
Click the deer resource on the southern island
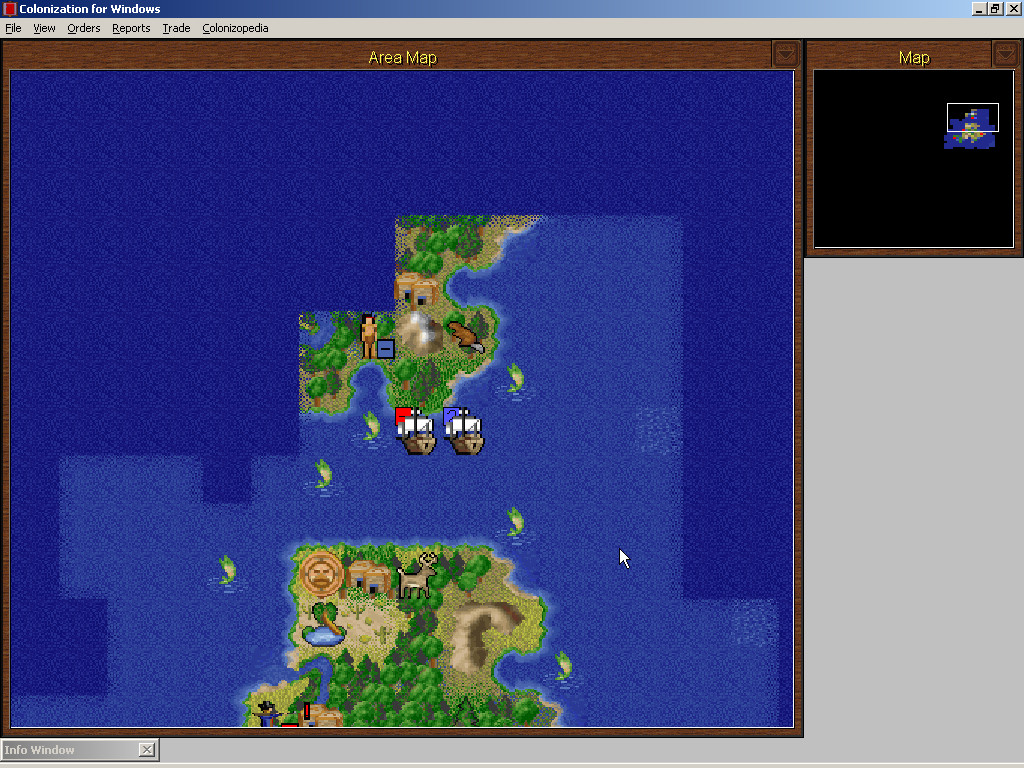click(418, 575)
